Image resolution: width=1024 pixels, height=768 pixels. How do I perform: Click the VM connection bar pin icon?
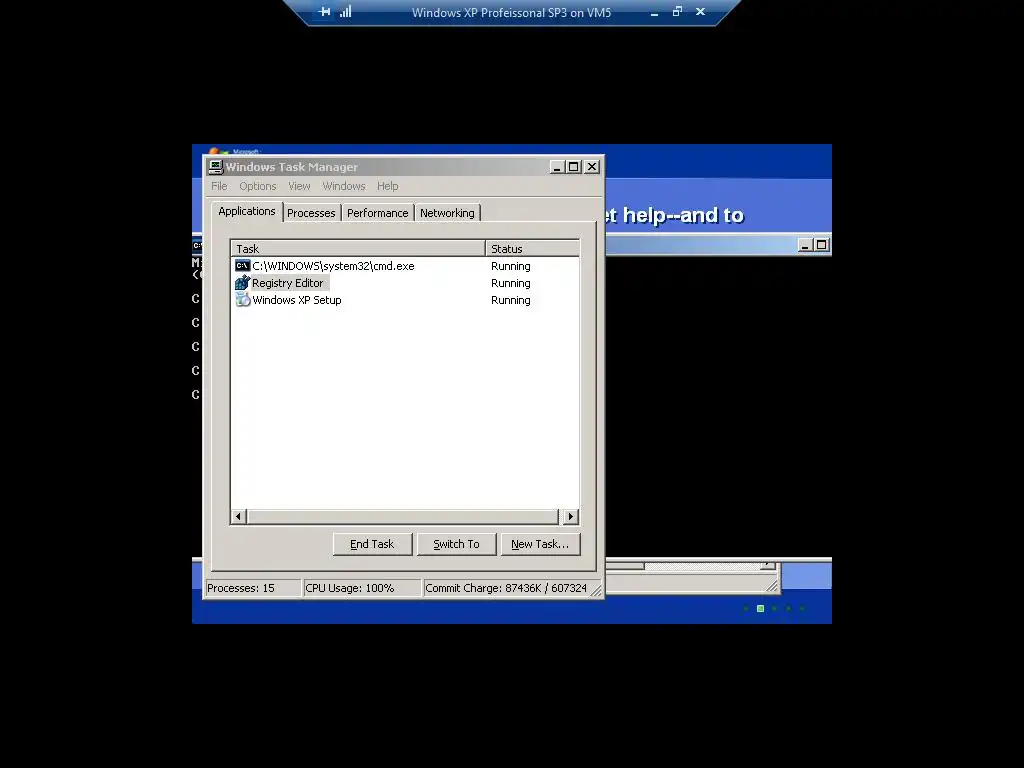tap(325, 12)
